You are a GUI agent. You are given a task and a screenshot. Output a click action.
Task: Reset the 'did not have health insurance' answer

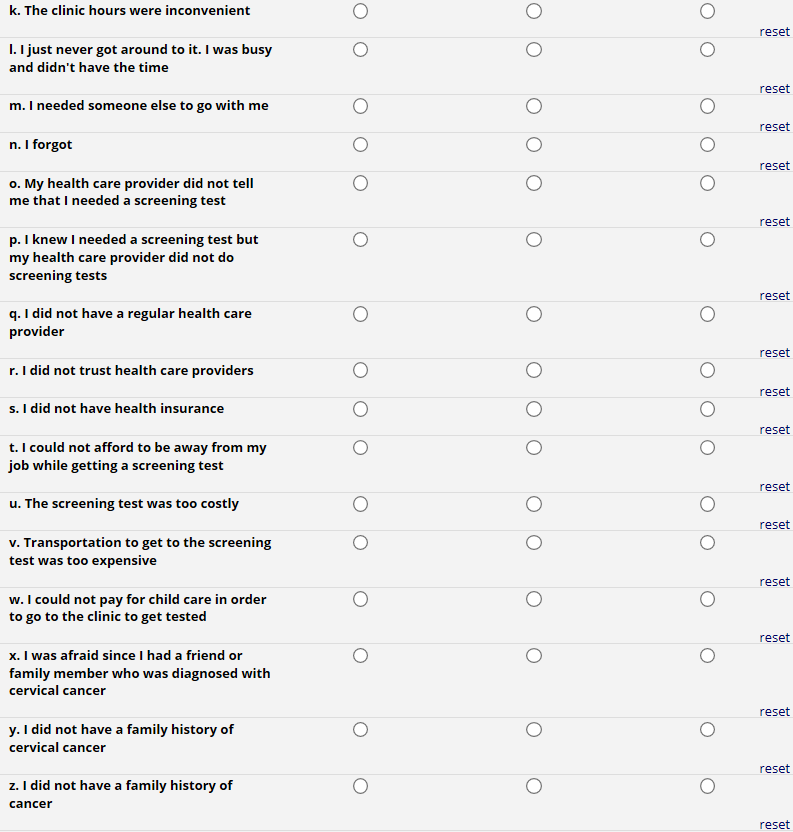[x=774, y=430]
